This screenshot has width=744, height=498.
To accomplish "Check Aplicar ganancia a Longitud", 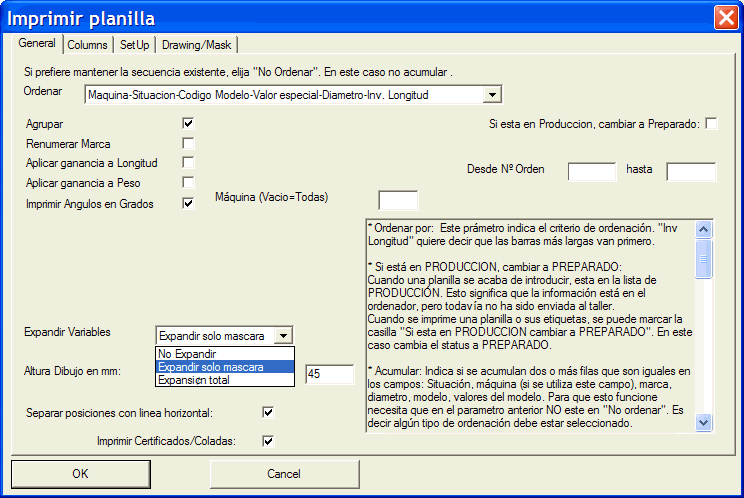I will [x=188, y=162].
